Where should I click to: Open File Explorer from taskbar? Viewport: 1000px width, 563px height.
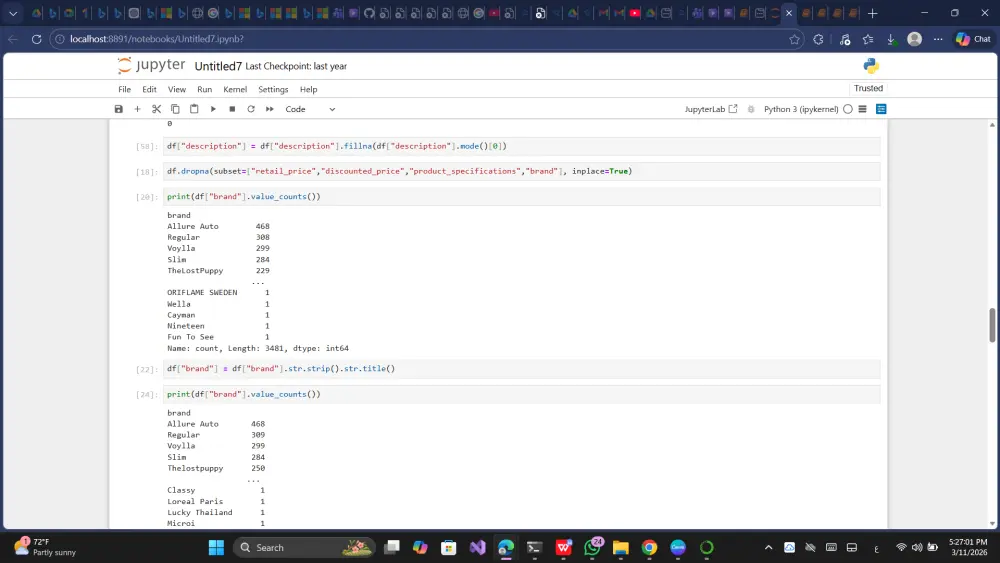pyautogui.click(x=621, y=547)
